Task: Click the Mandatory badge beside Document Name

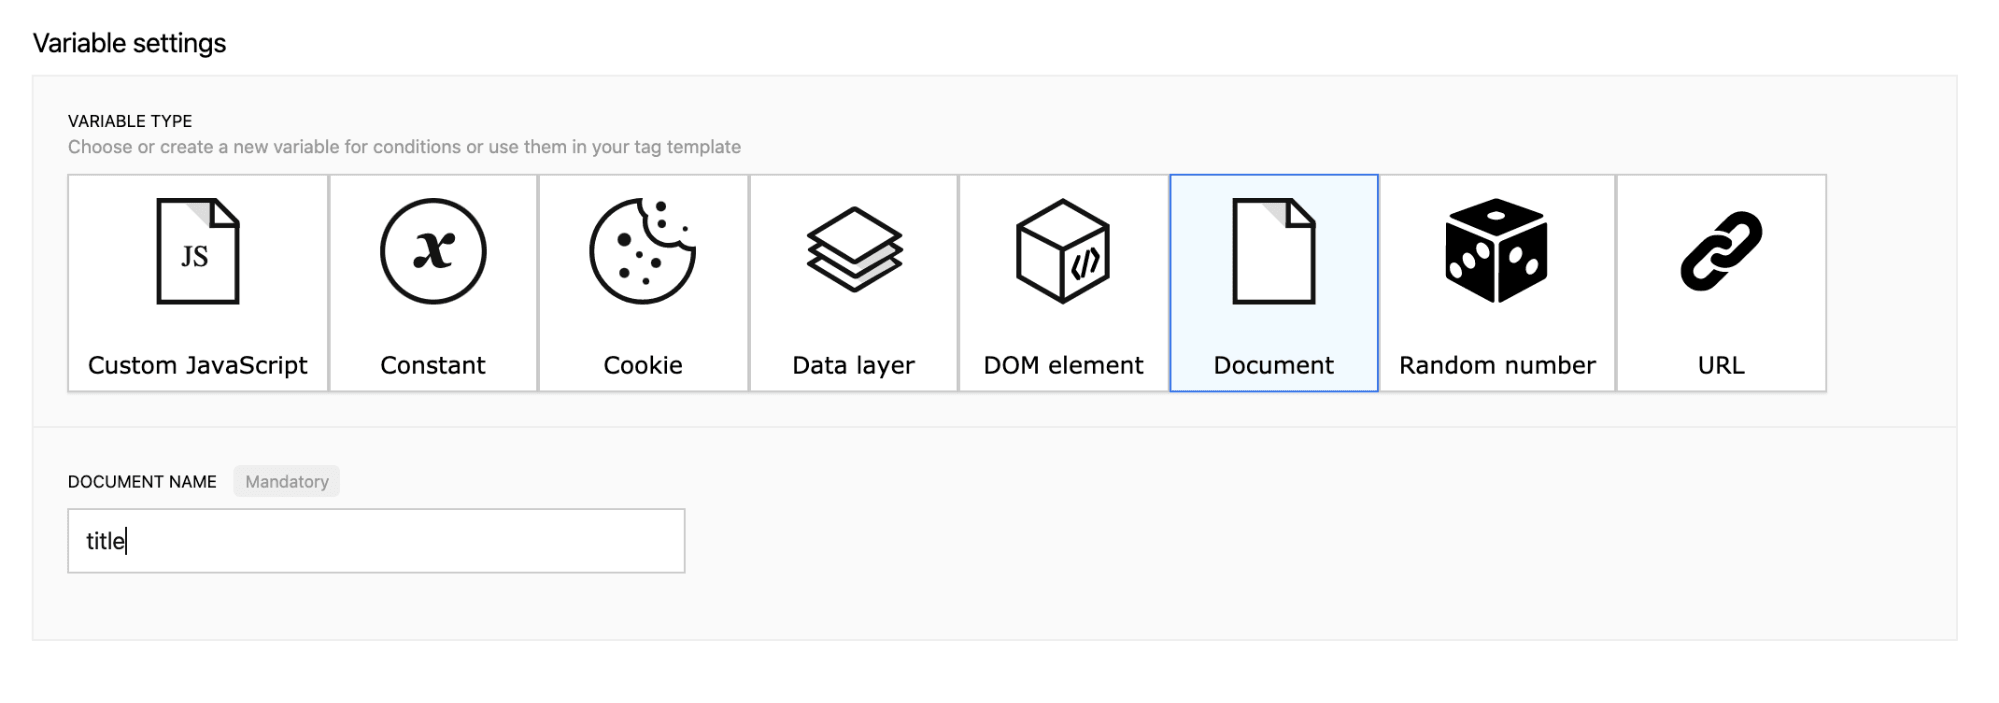Action: 287,481
